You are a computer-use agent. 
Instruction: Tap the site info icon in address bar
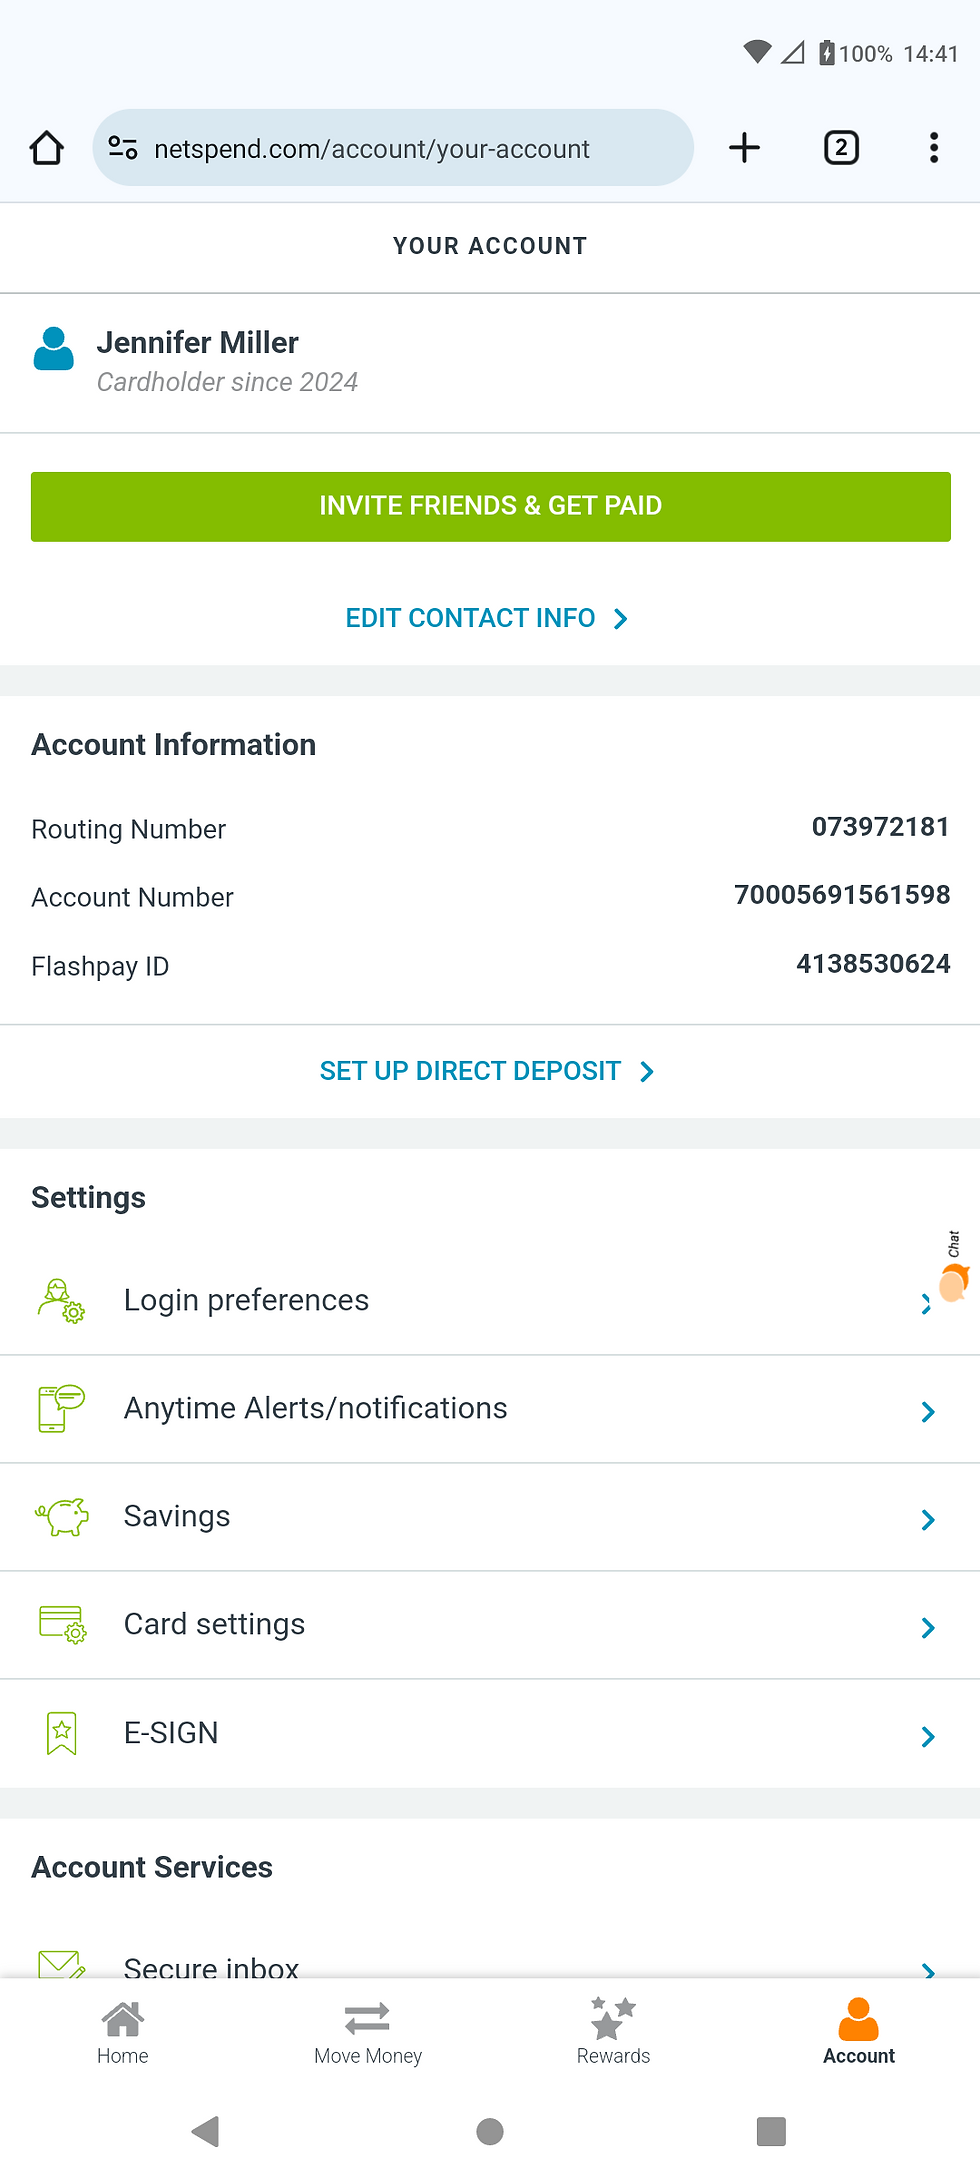[x=123, y=148]
